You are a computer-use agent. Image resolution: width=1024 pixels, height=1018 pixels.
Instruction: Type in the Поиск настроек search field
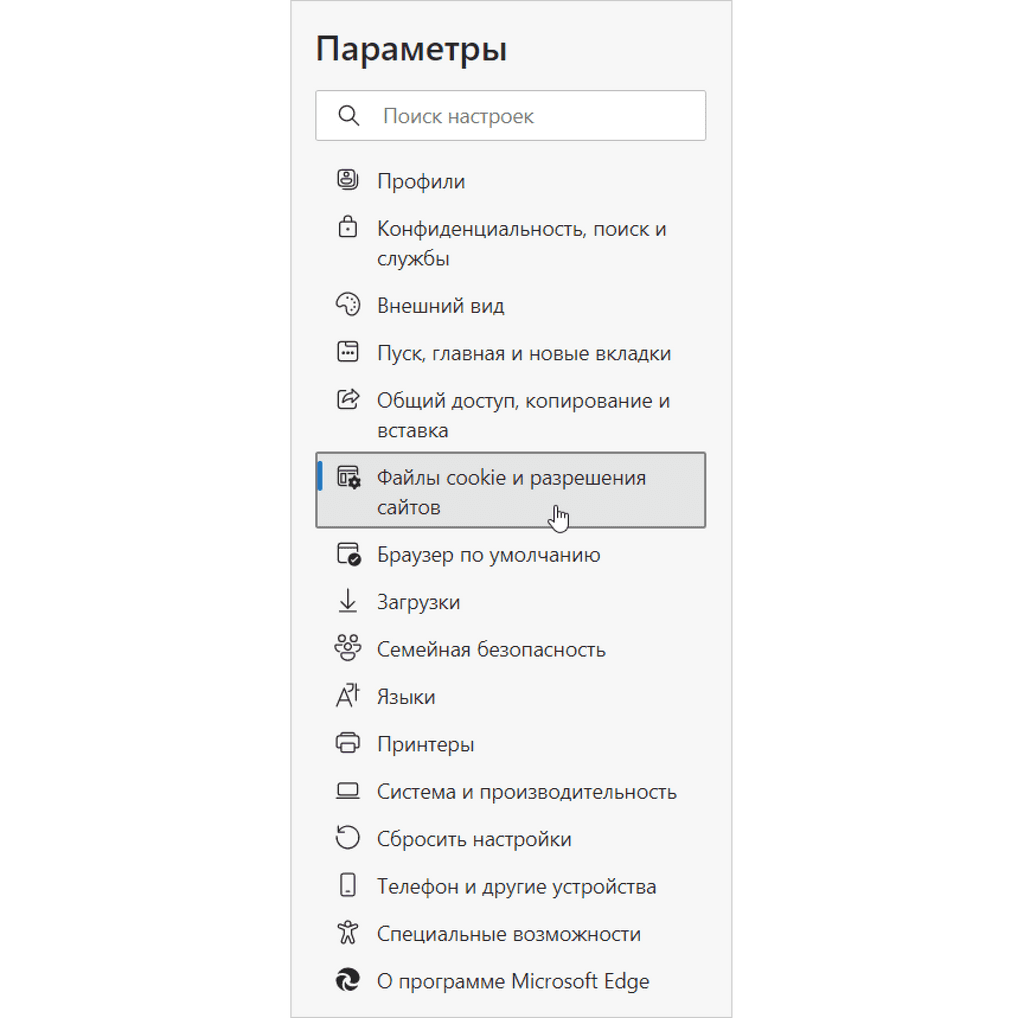click(x=530, y=116)
